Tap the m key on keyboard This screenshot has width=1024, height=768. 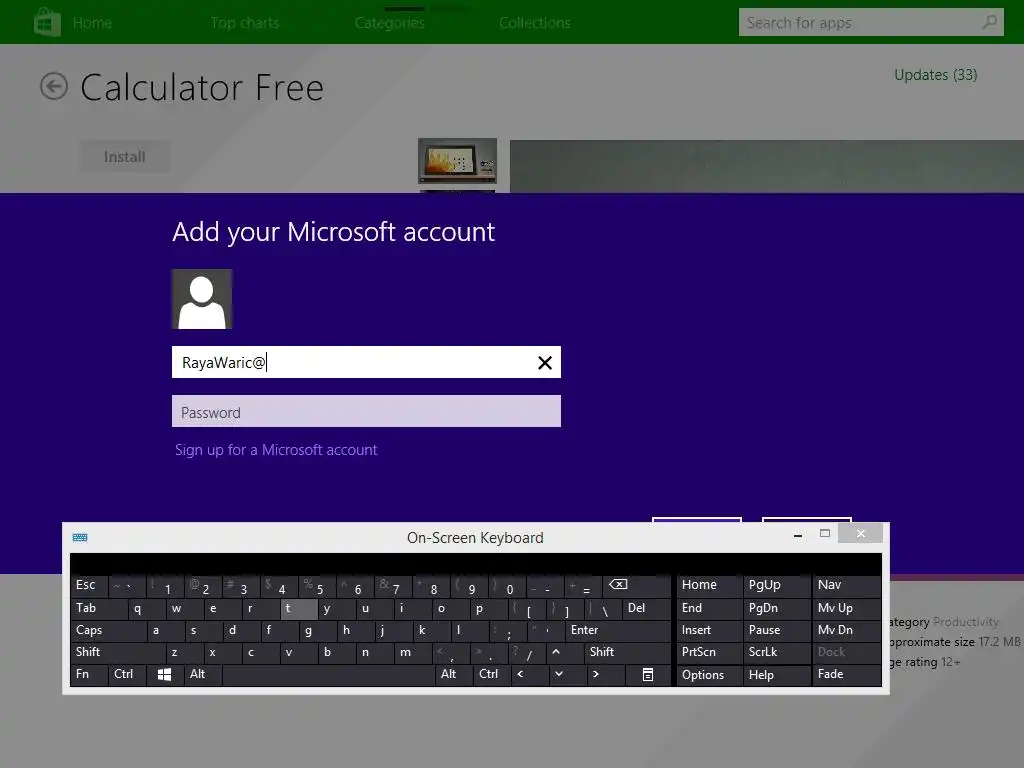click(x=411, y=652)
